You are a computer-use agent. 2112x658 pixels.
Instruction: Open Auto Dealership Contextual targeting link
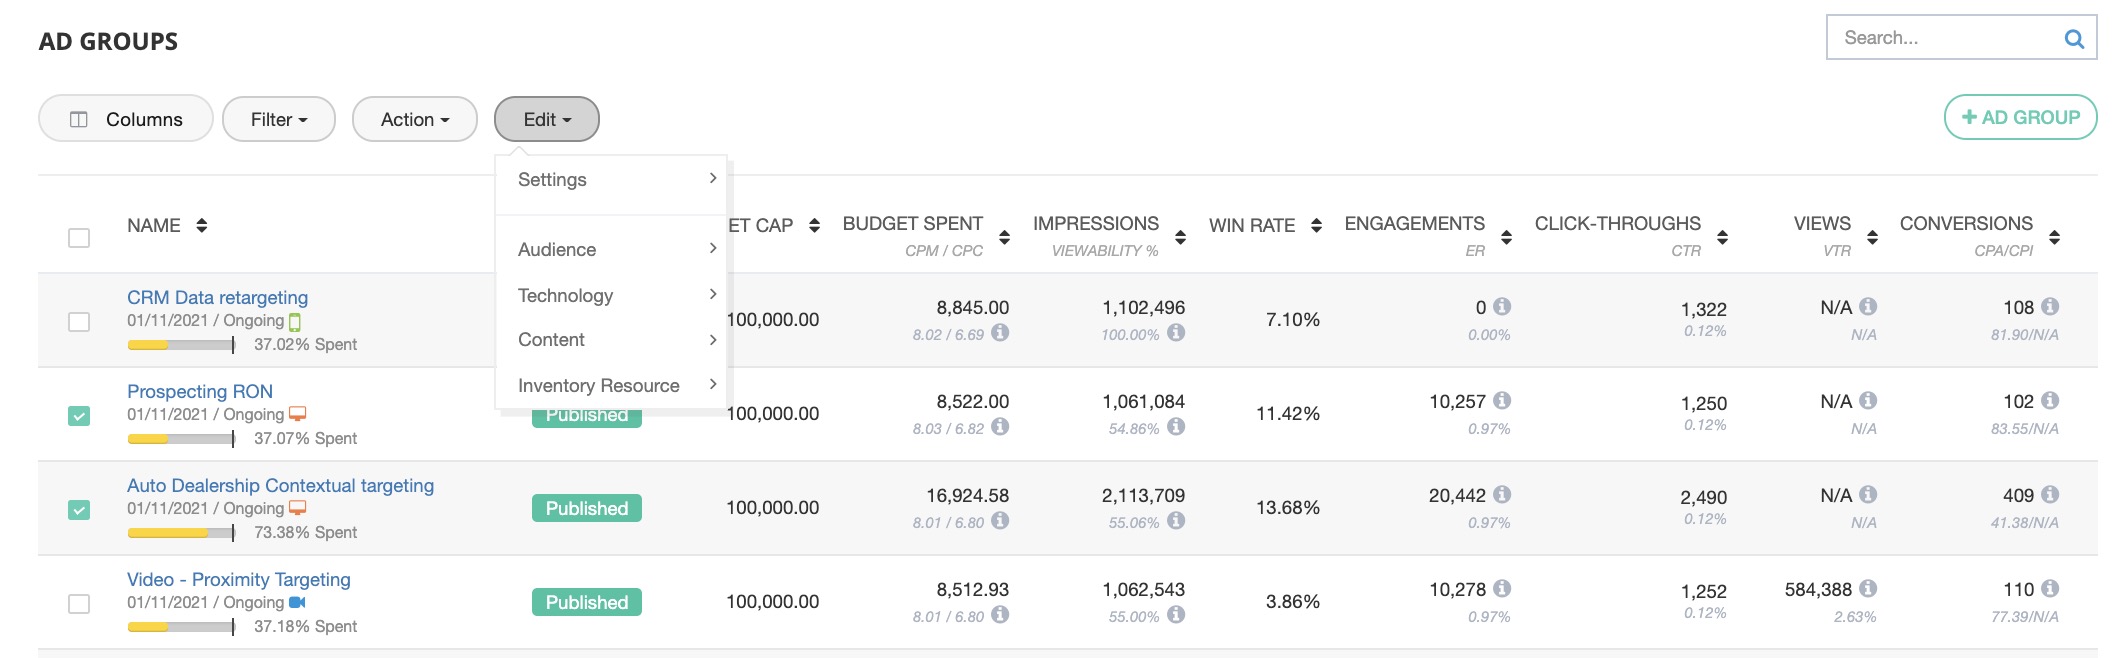[x=280, y=485]
